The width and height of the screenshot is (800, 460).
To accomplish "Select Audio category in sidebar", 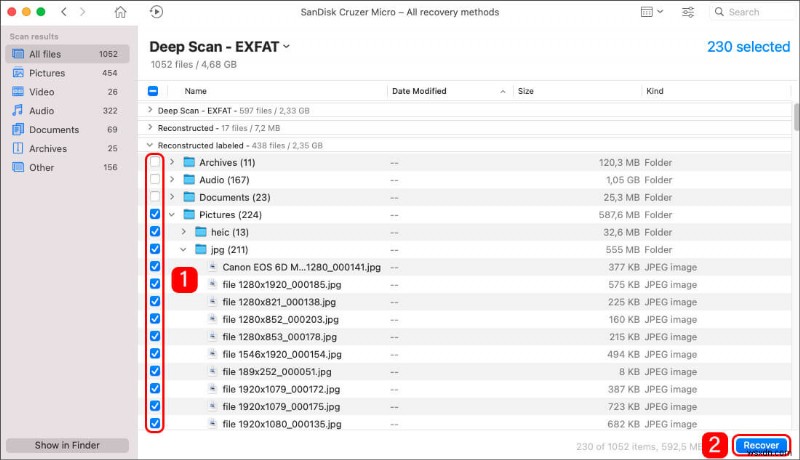I will [67, 111].
